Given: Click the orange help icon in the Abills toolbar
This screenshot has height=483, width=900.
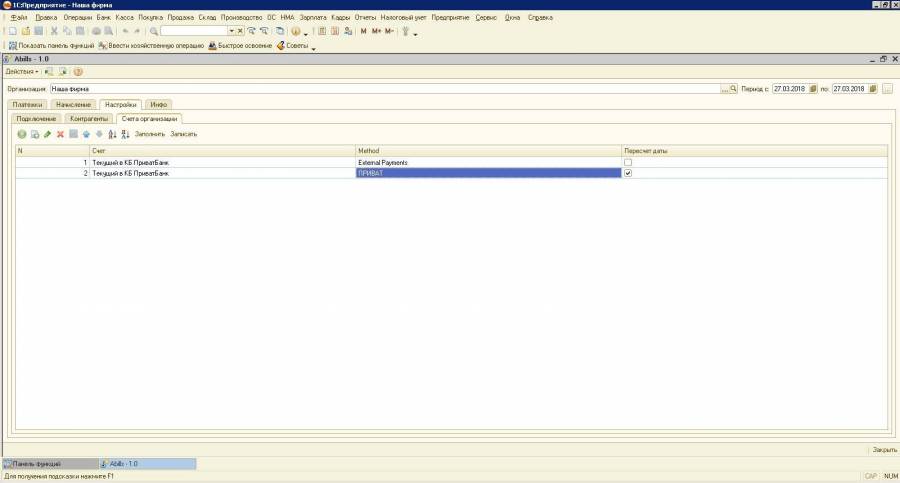Looking at the screenshot, I should tap(78, 72).
